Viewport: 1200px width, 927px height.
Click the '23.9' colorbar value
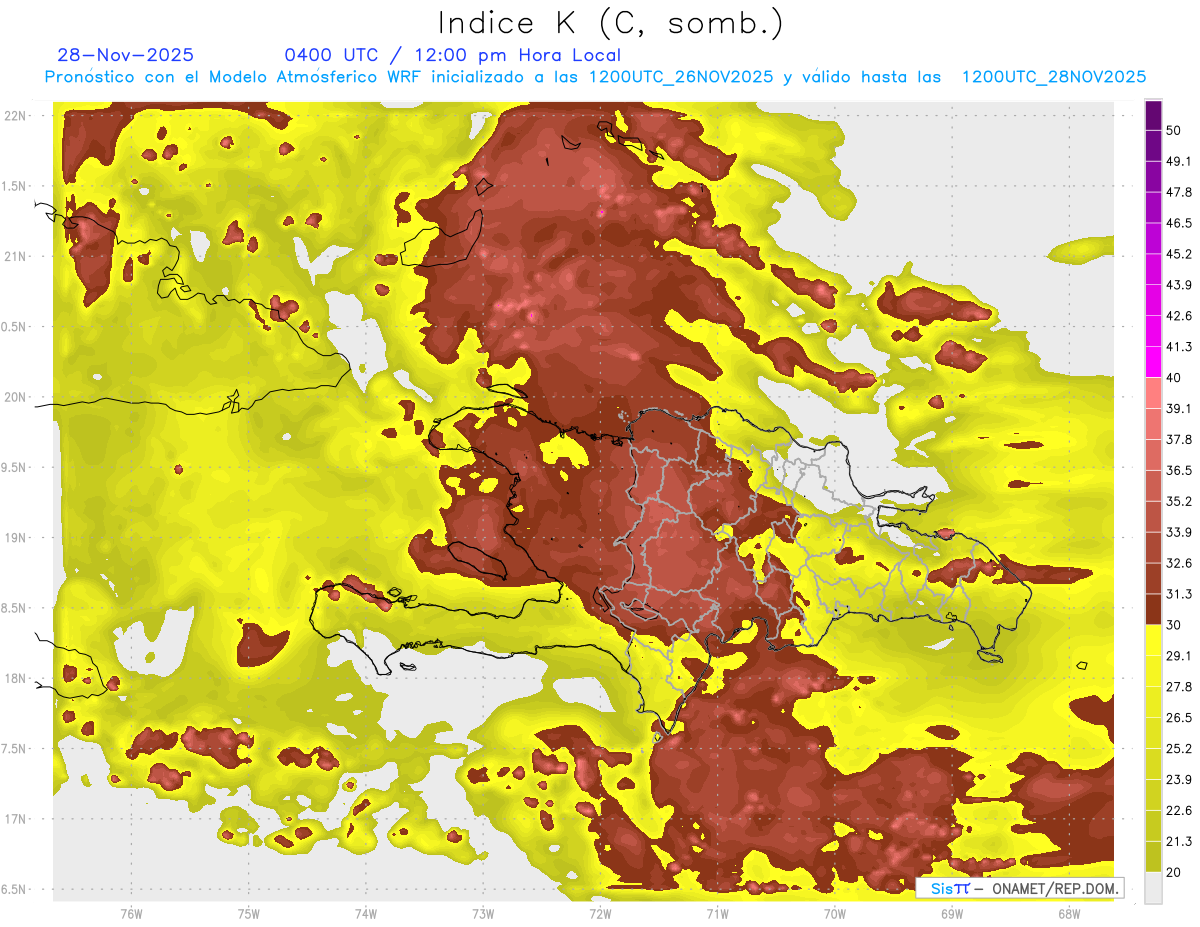coord(1179,779)
